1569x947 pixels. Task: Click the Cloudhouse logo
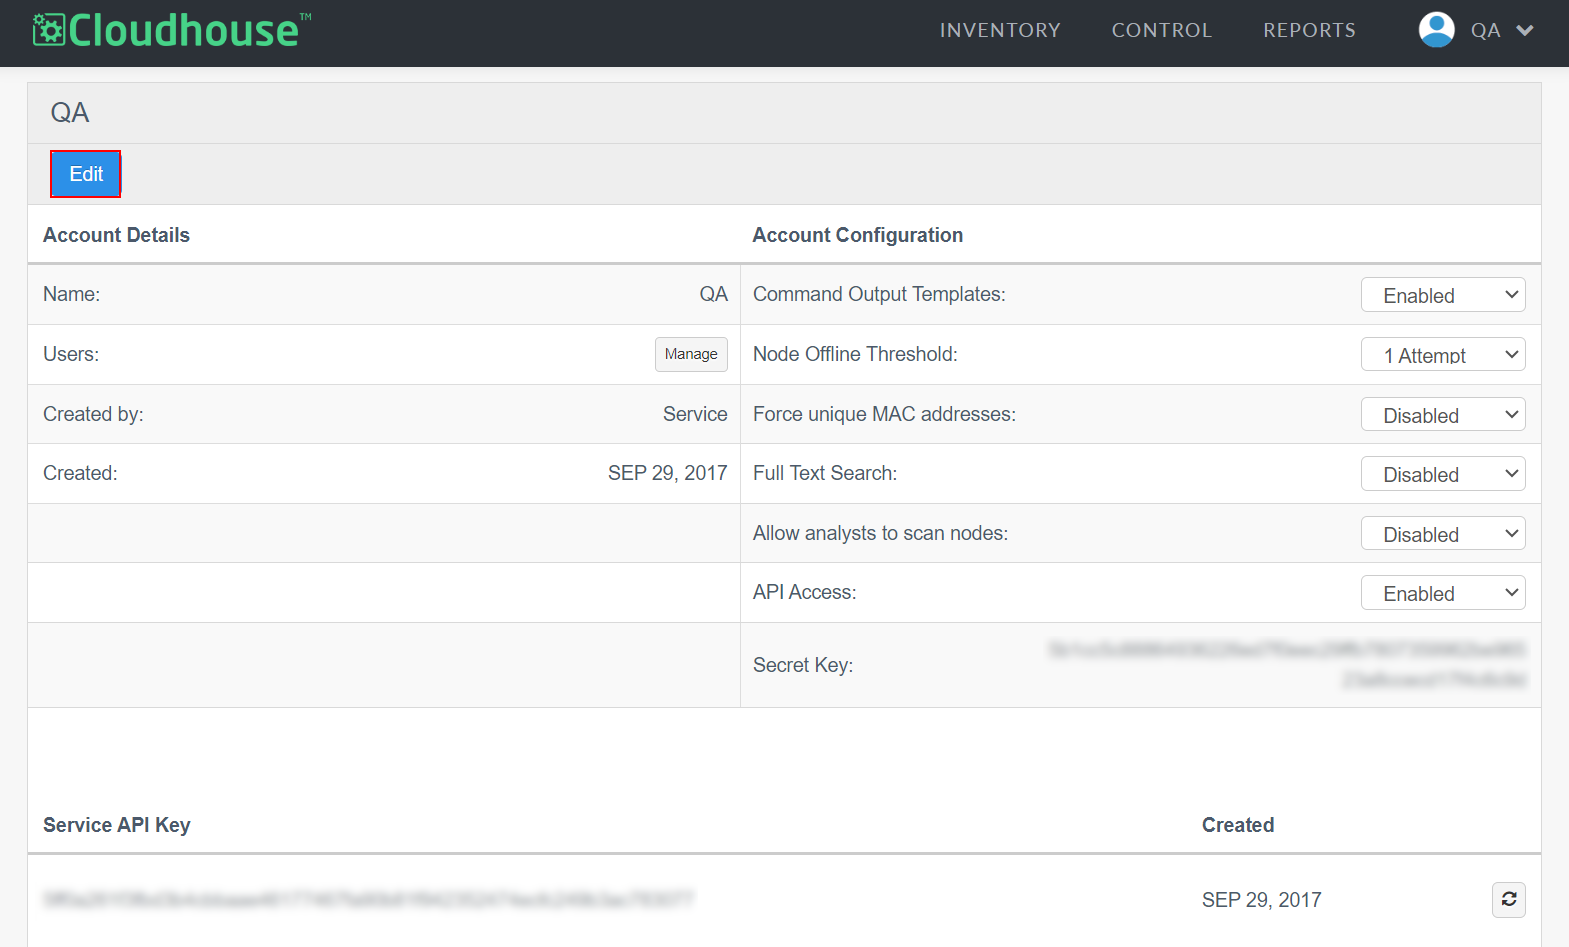[172, 30]
